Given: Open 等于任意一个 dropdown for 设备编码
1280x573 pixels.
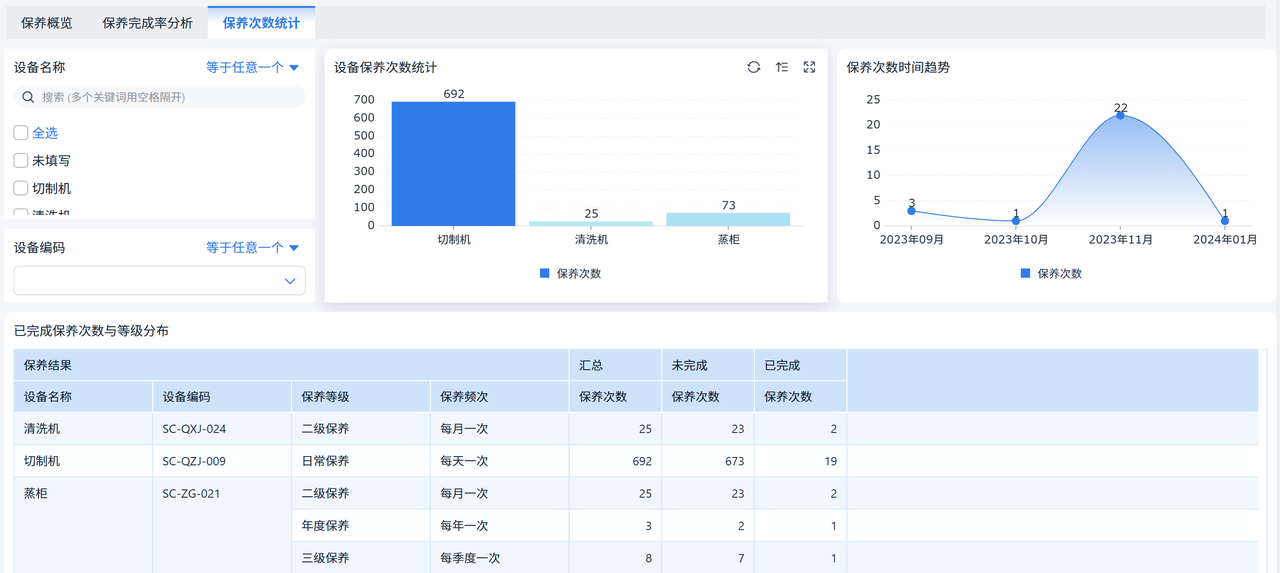Looking at the screenshot, I should click(x=253, y=247).
